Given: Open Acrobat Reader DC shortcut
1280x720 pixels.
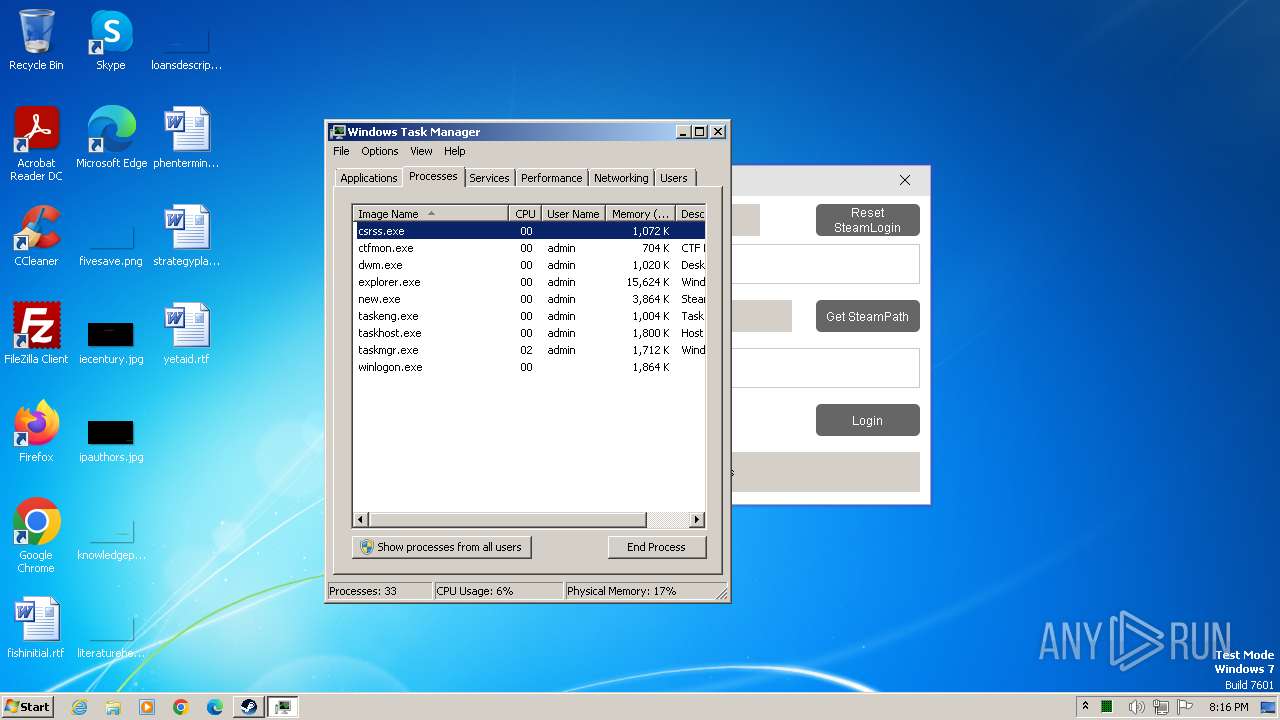Looking at the screenshot, I should click(x=36, y=144).
